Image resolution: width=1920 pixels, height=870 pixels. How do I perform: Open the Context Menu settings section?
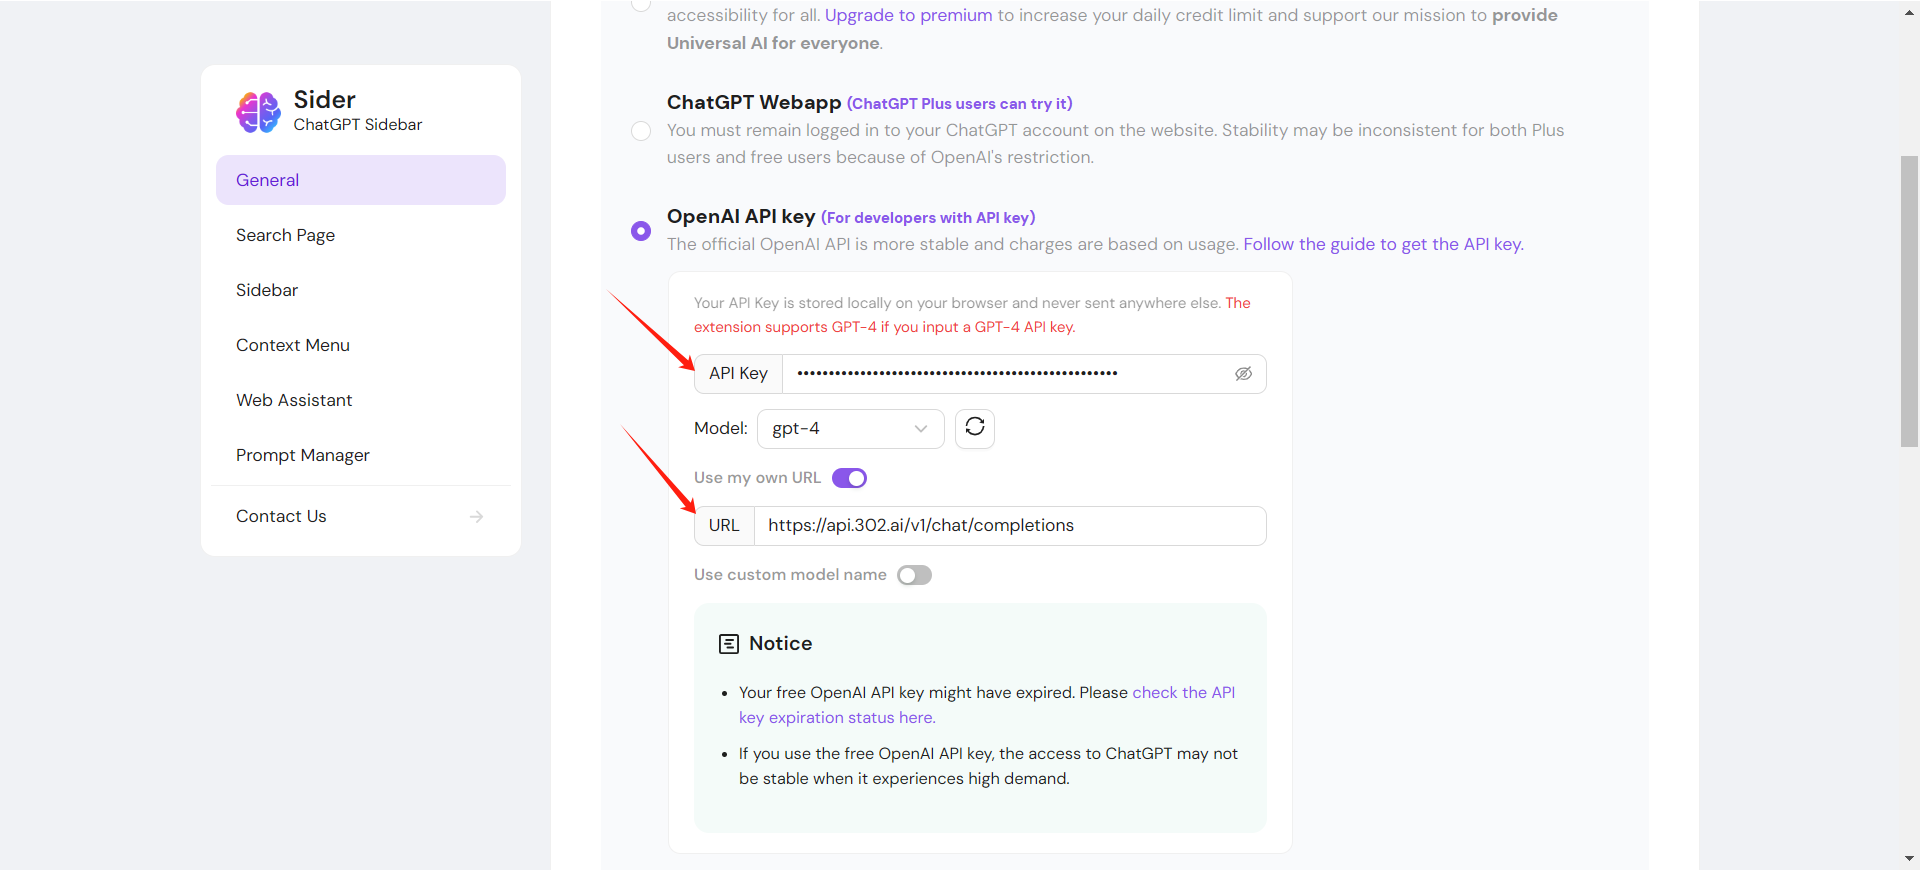click(292, 344)
